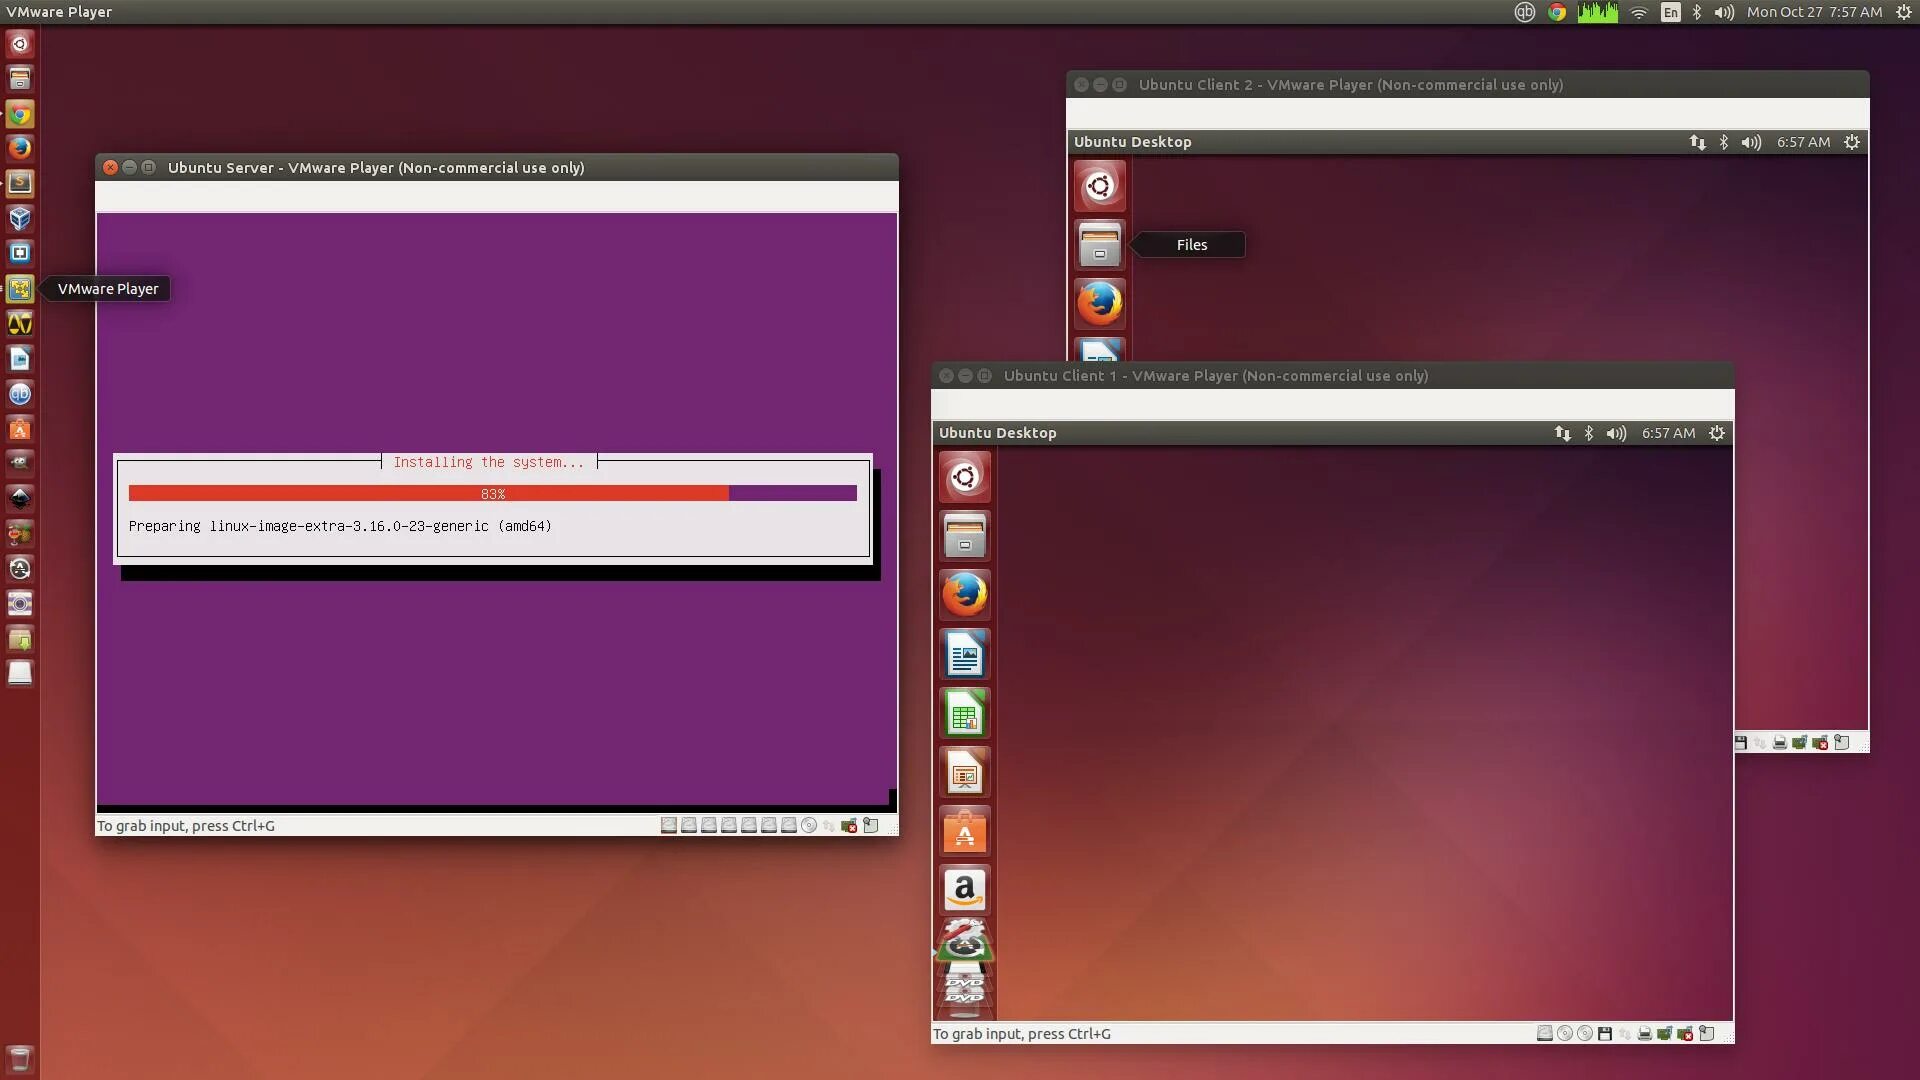
Task: Open the host sound volume menu
Action: coord(1724,12)
